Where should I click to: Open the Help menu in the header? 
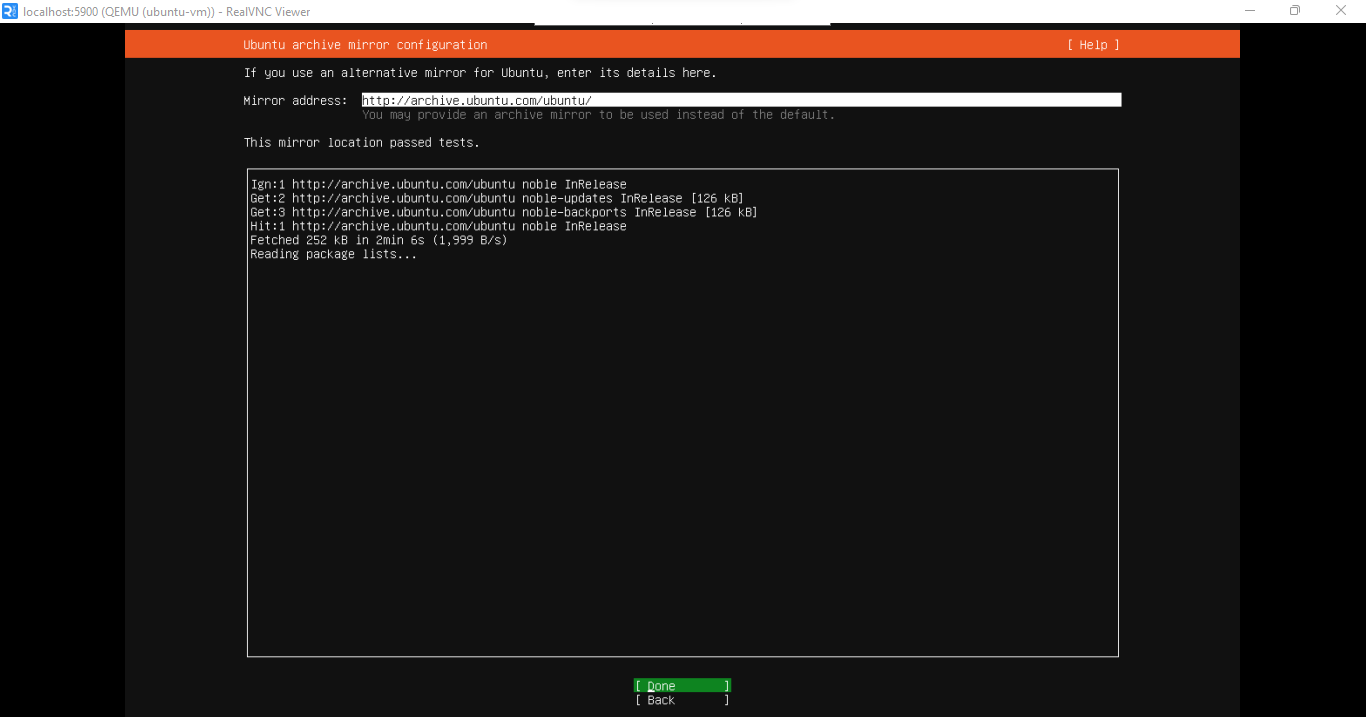coord(1093,45)
